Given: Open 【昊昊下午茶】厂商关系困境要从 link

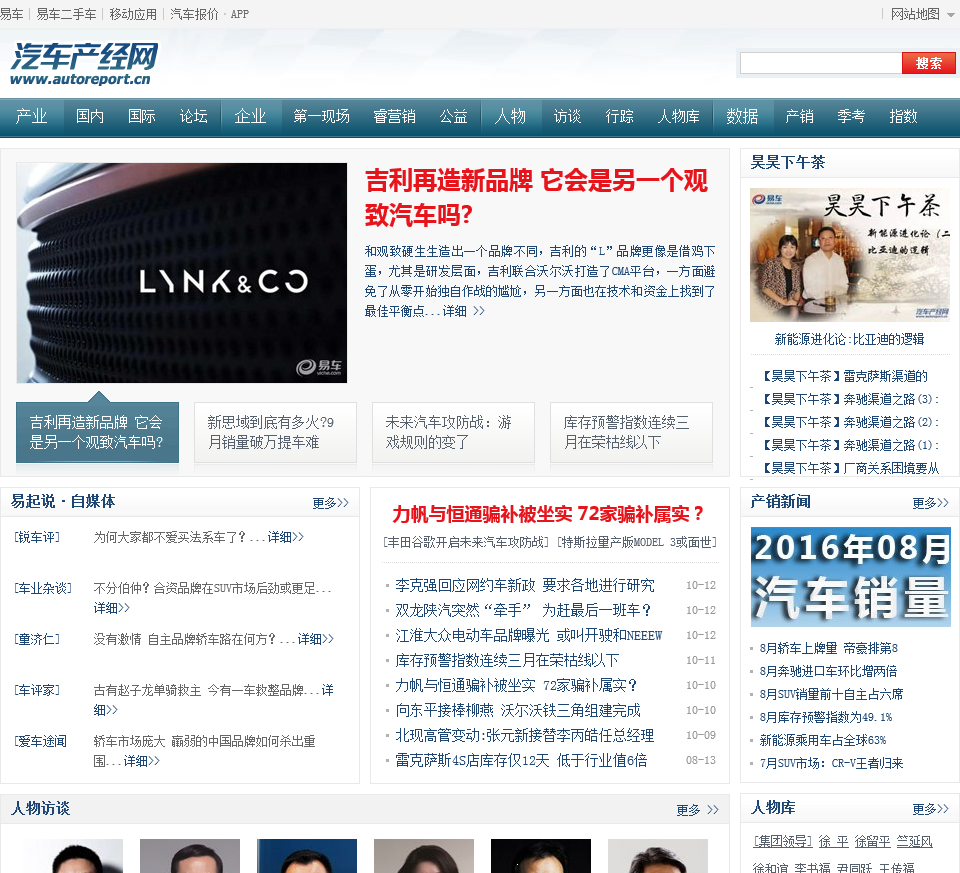Looking at the screenshot, I should pyautogui.click(x=850, y=468).
